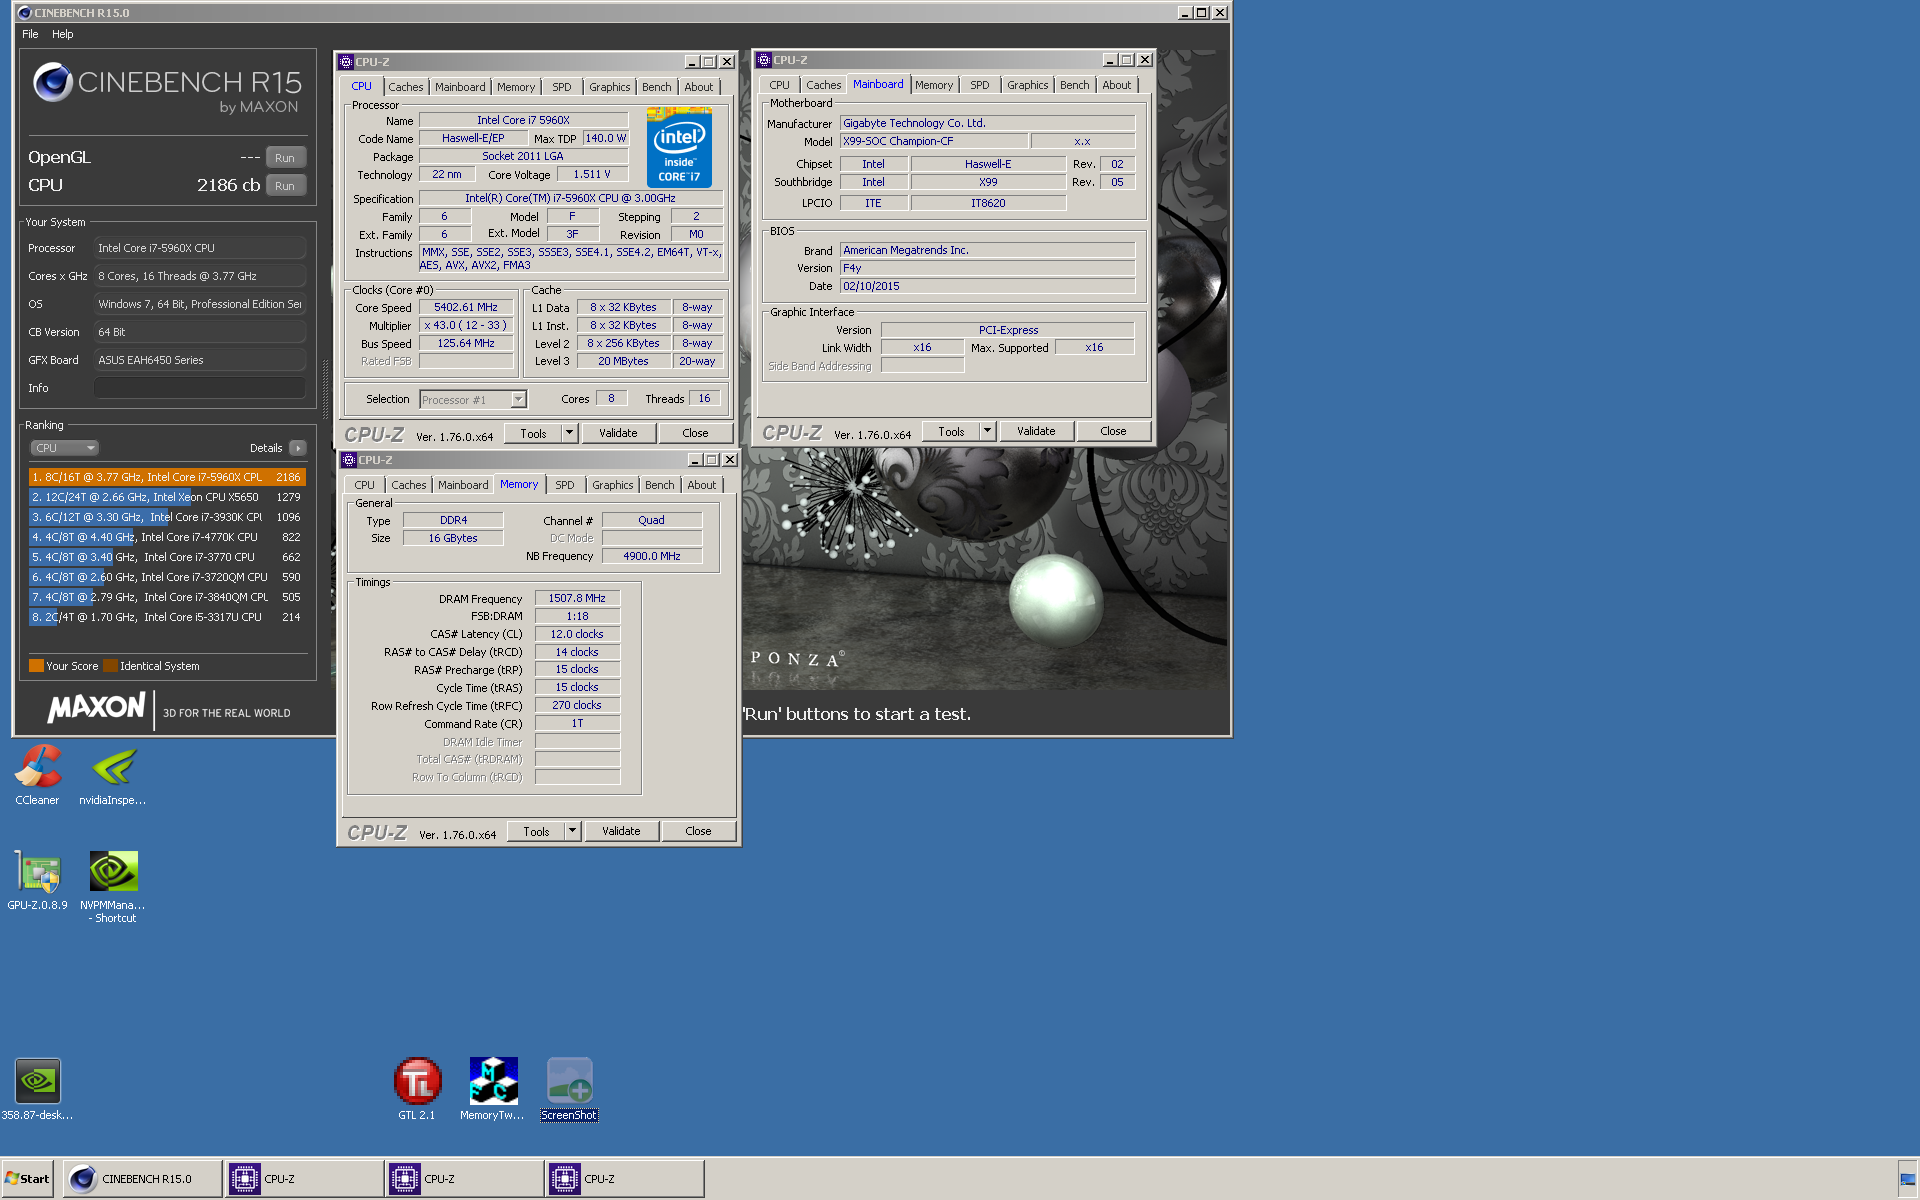
Task: Click the orange Your Score legend swatch
Action: click(36, 666)
